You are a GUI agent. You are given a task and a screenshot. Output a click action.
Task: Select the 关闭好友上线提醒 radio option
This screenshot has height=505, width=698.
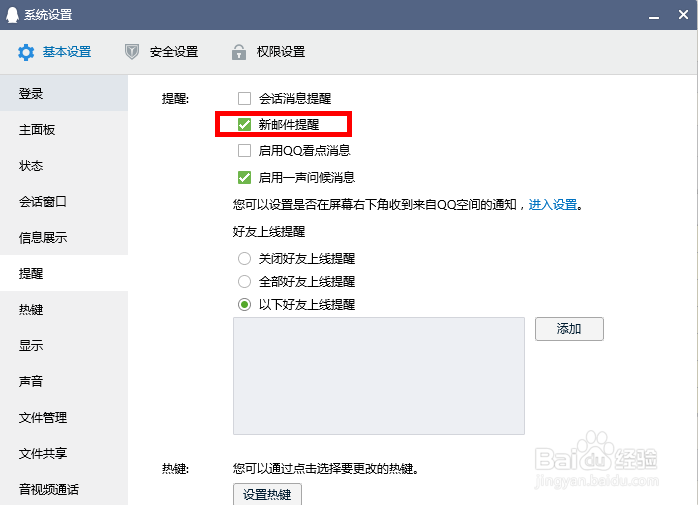[x=244, y=259]
